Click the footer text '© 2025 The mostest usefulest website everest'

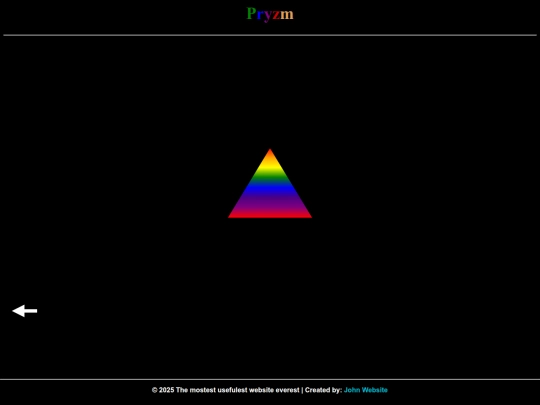226,390
